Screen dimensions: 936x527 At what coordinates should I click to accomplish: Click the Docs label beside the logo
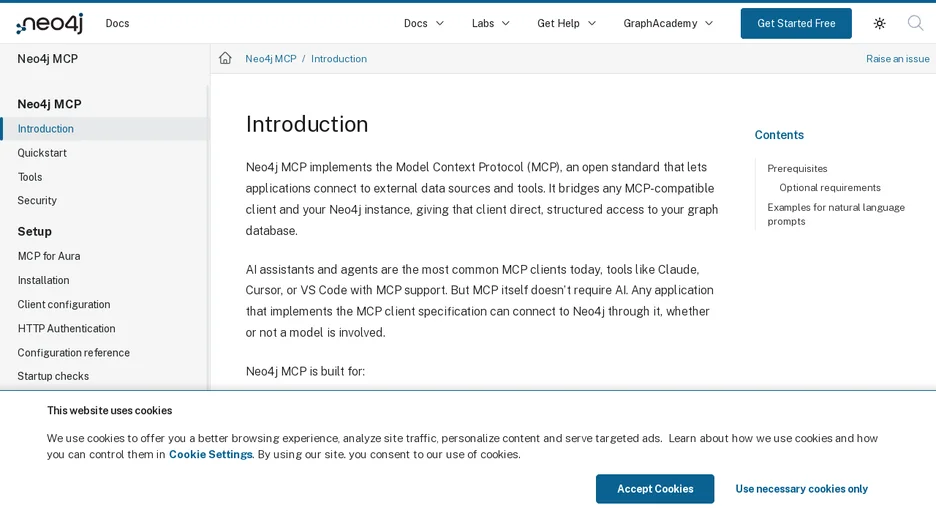[x=117, y=23]
